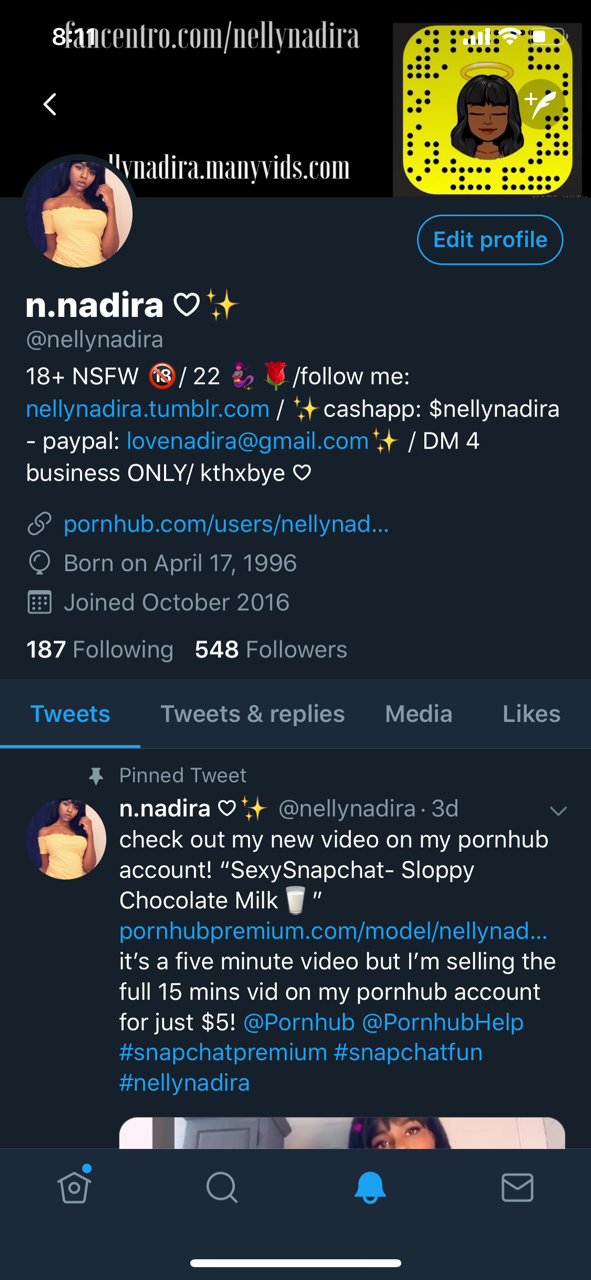The height and width of the screenshot is (1280, 591).
Task: Tap the @Pornhub mention in tweet
Action: tap(299, 1022)
